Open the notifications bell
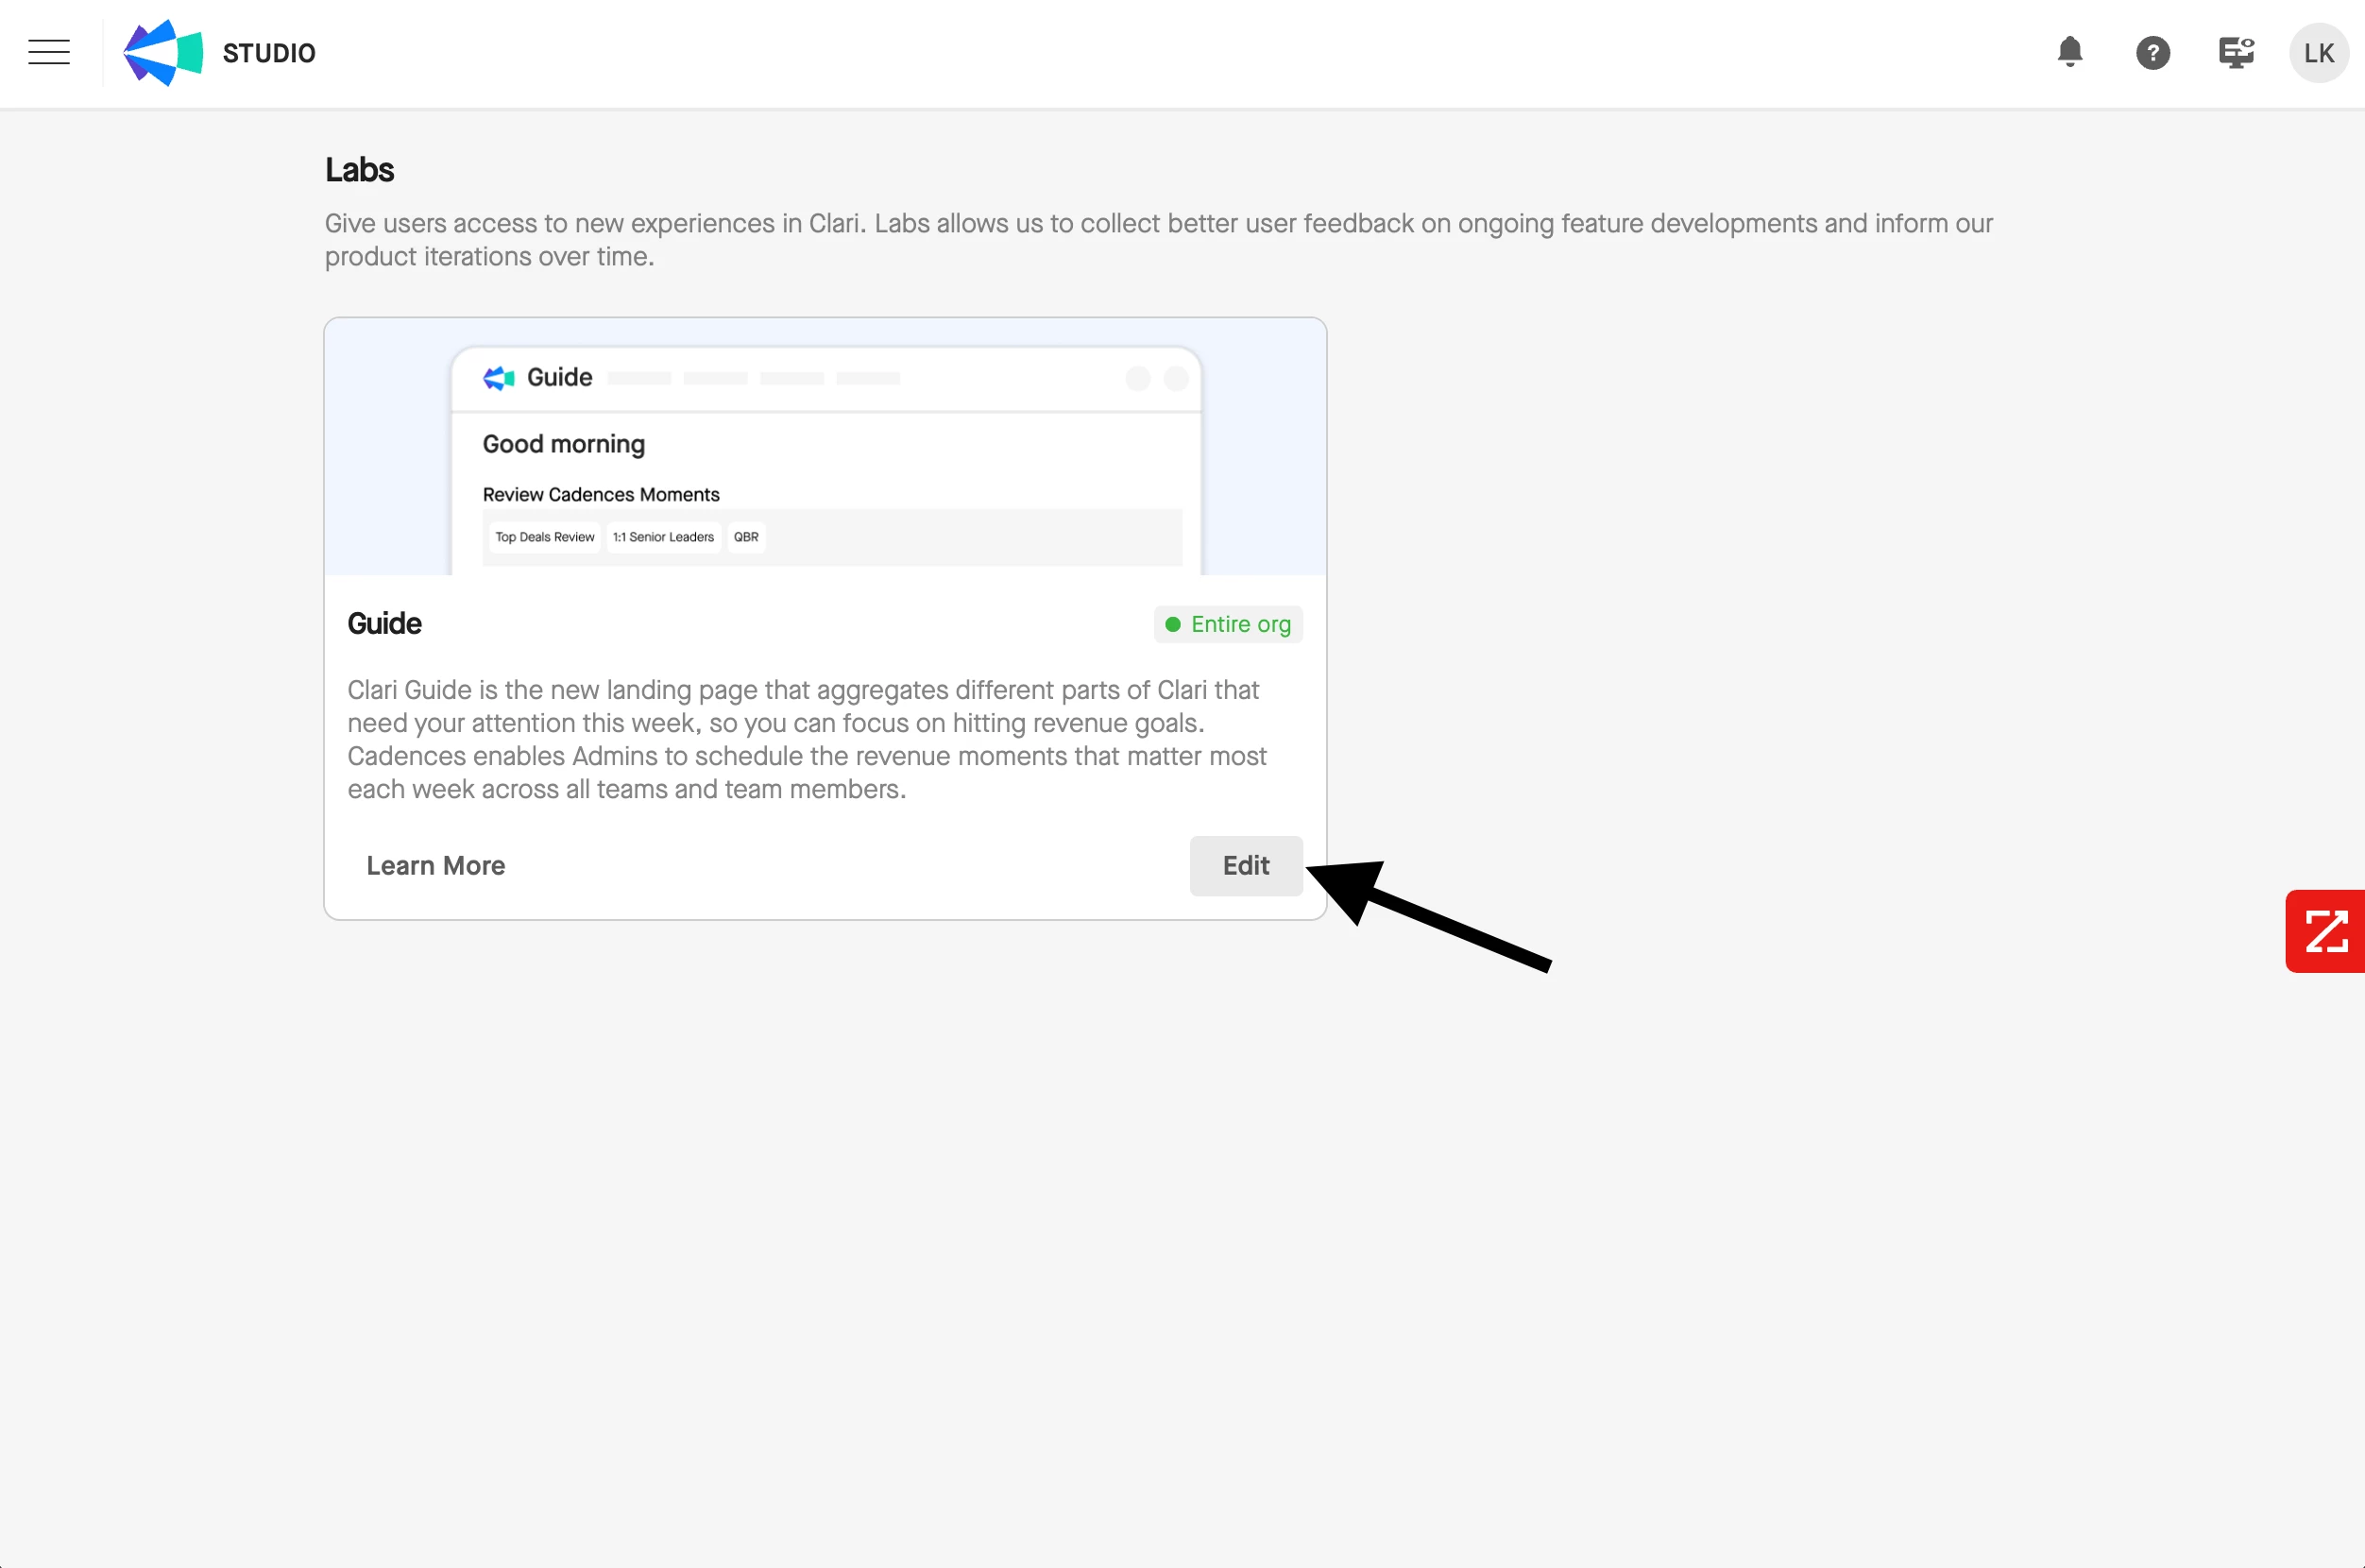The image size is (2365, 1568). coord(2069,52)
